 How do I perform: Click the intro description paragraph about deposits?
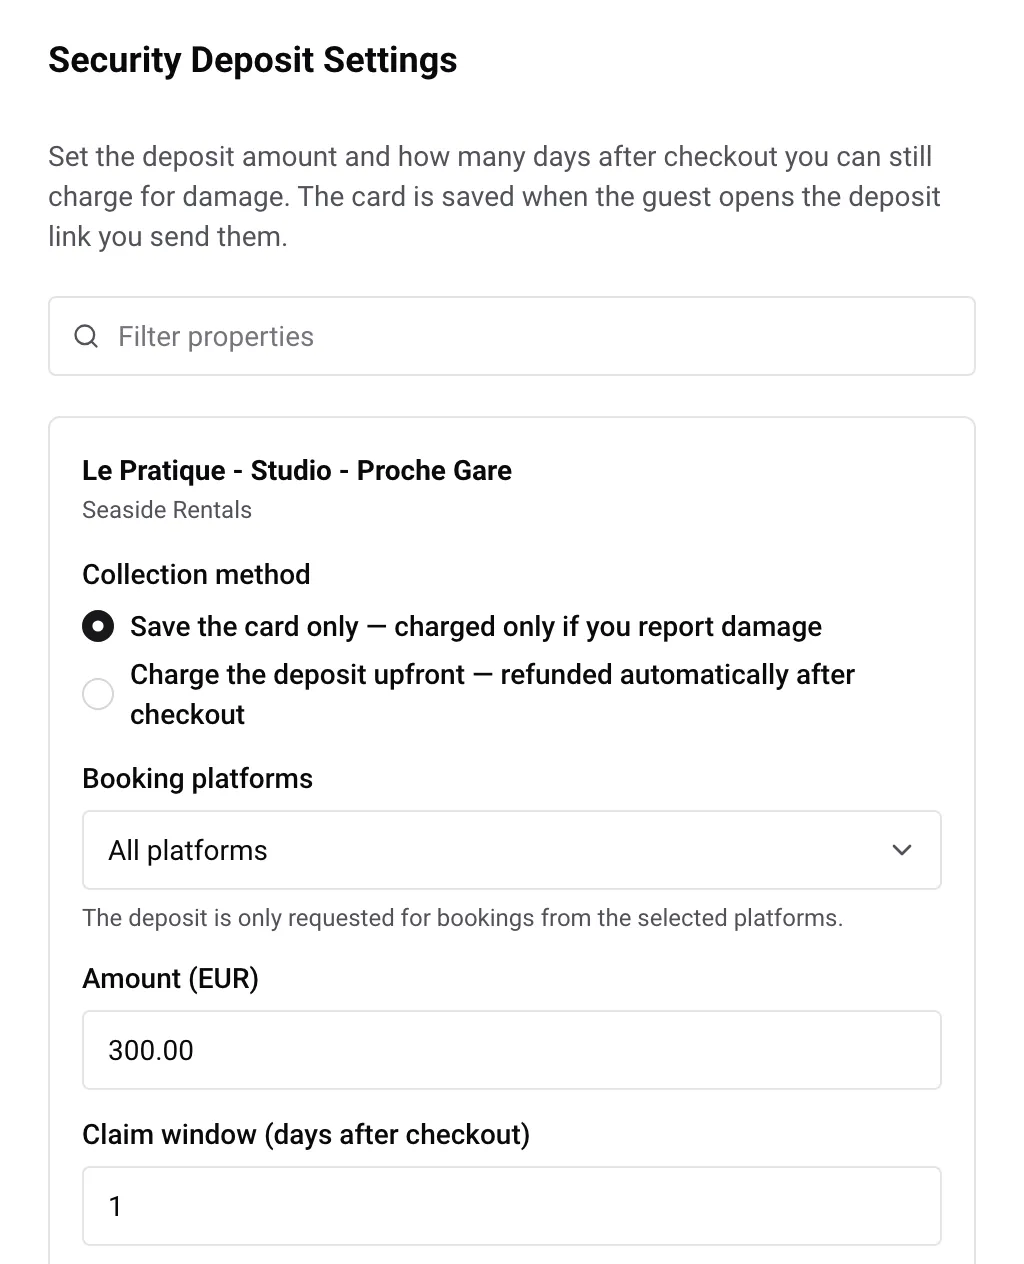494,197
